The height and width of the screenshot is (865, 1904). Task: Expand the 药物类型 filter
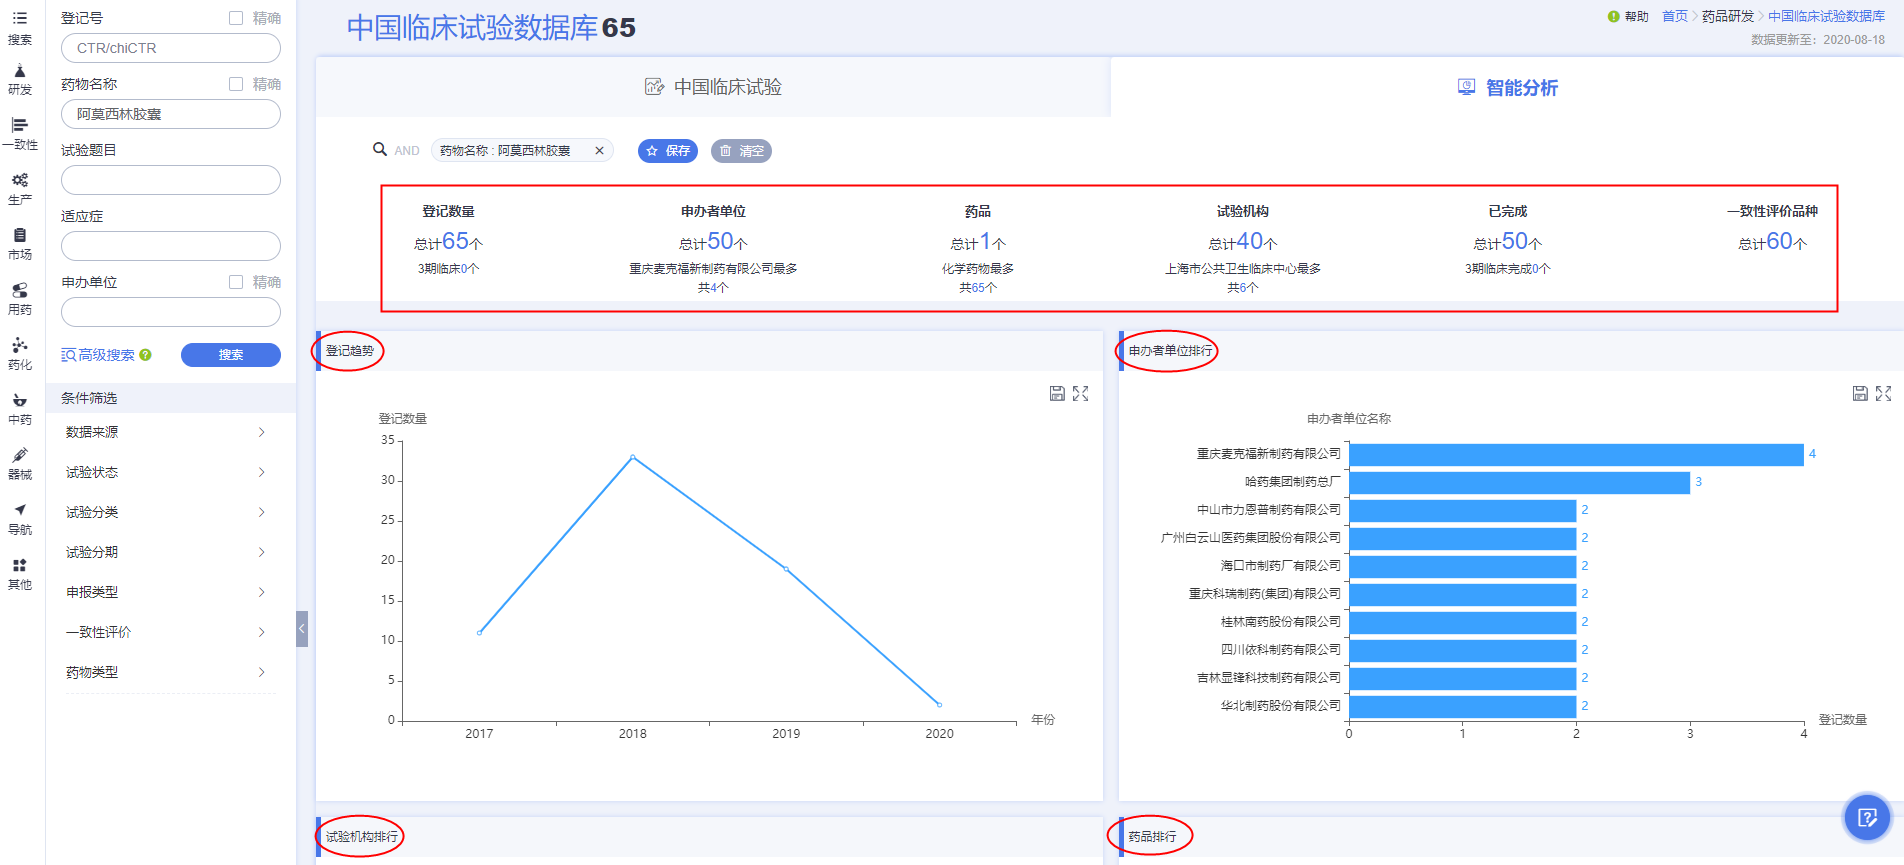click(x=165, y=672)
